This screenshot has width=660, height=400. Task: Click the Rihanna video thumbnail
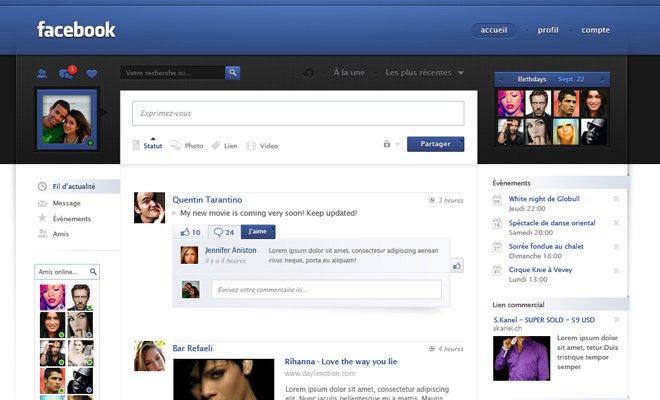(x=224, y=379)
